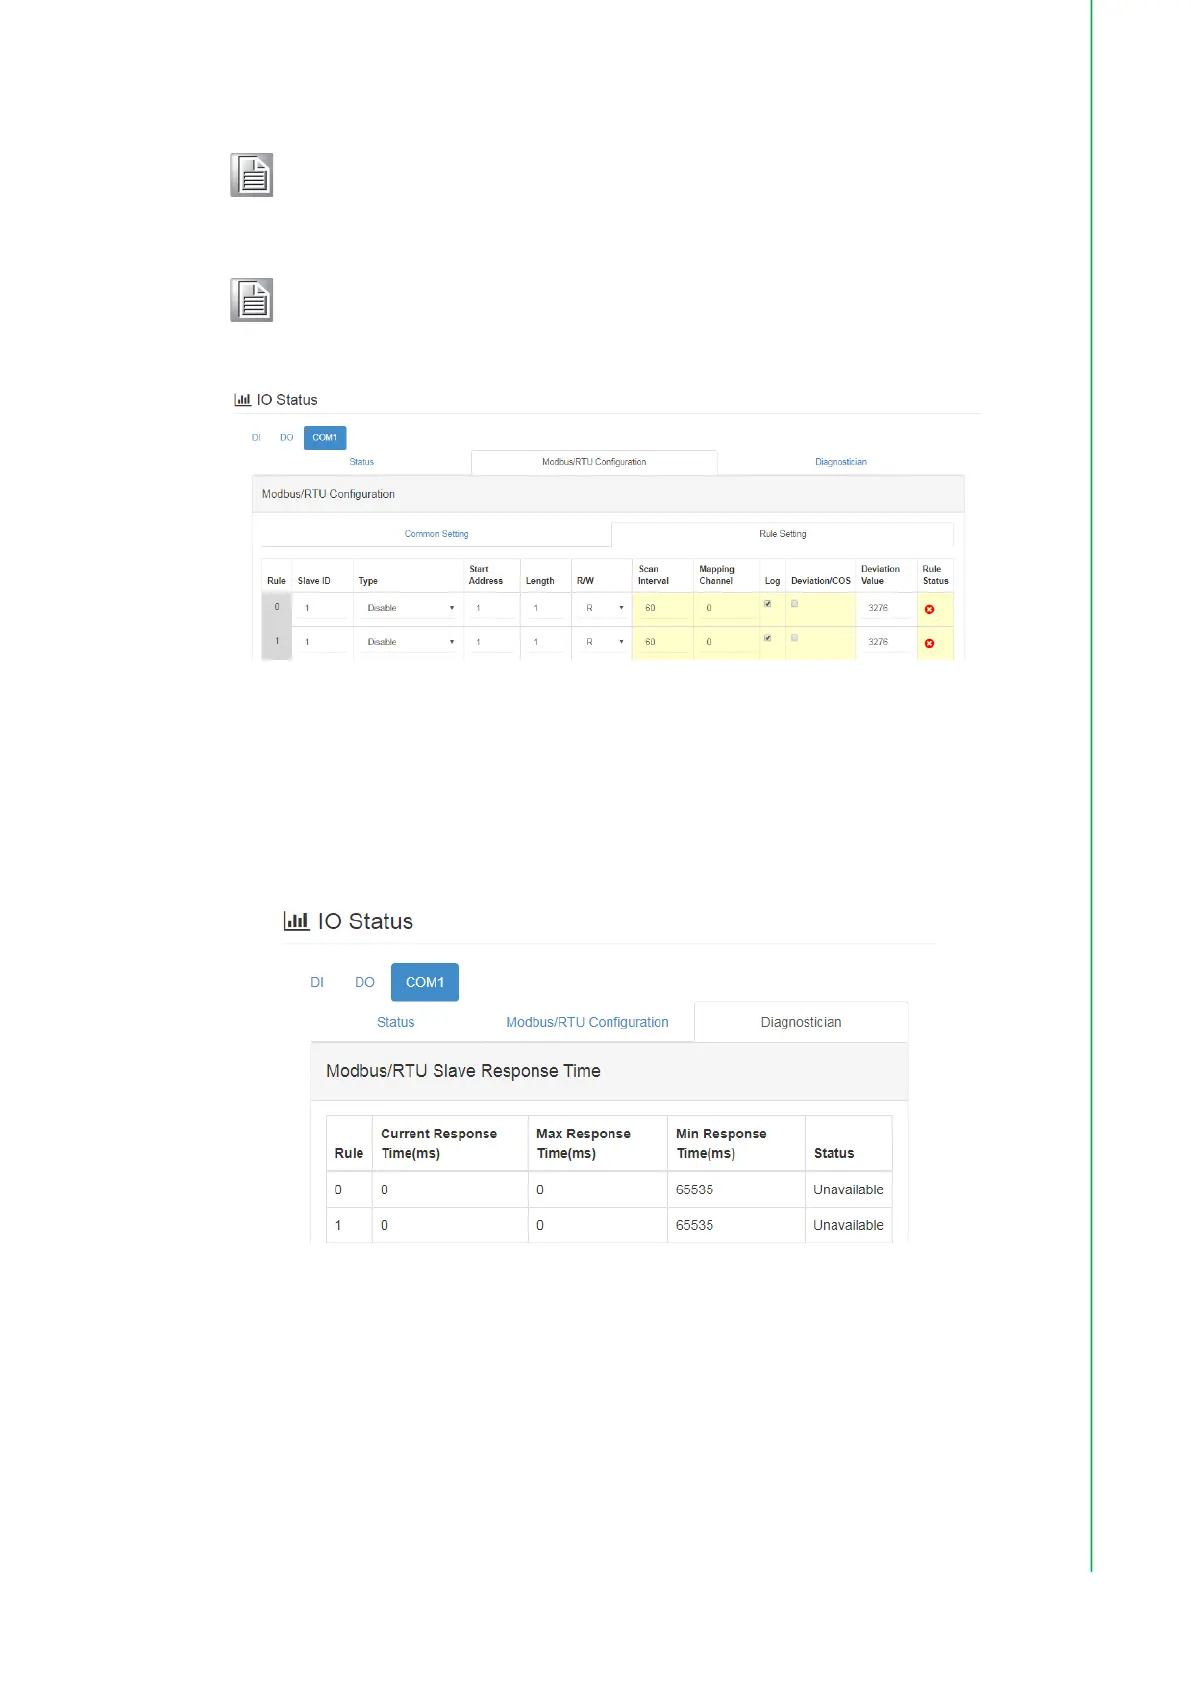The height and width of the screenshot is (1684, 1191).
Task: Open upper panel Modbus/RTU Configuration tab
Action: pyautogui.click(x=594, y=462)
